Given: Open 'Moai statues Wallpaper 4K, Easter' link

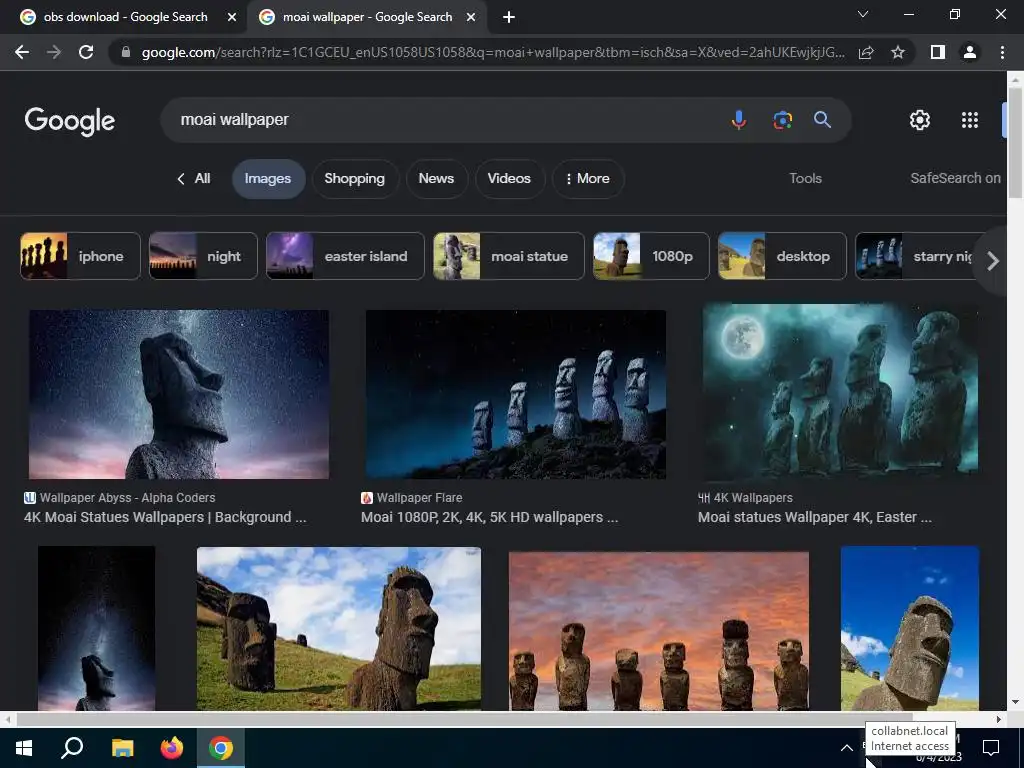Looking at the screenshot, I should [814, 517].
